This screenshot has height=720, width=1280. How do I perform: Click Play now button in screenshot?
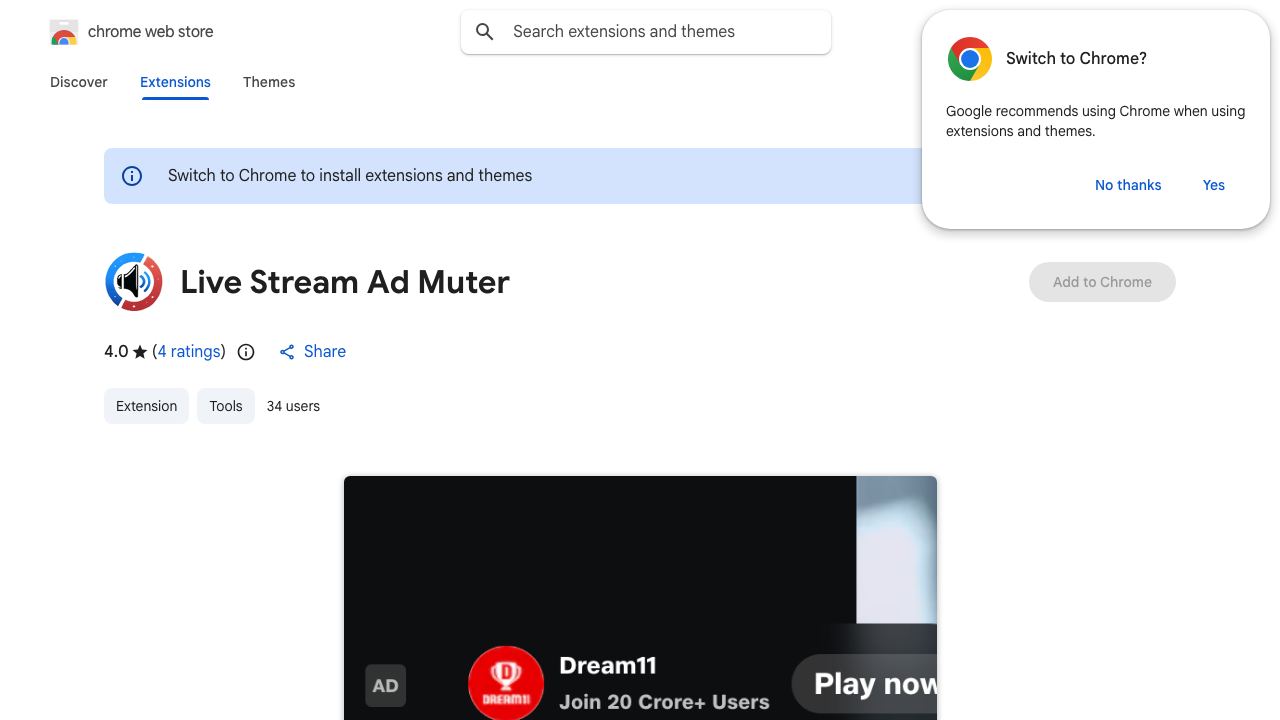865,684
